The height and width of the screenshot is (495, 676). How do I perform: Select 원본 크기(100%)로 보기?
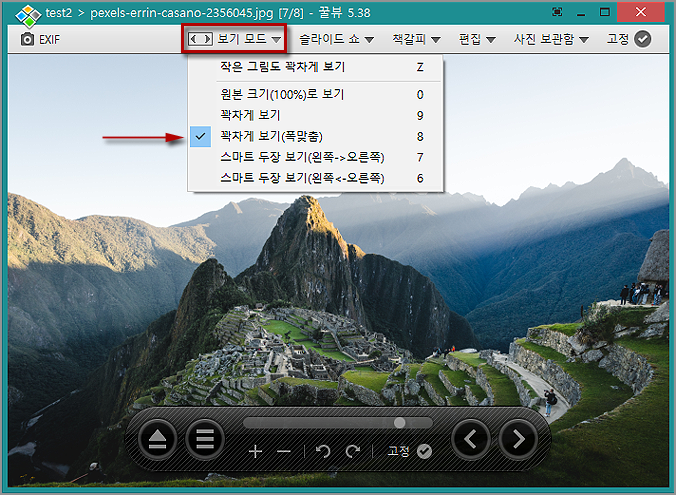(x=316, y=94)
